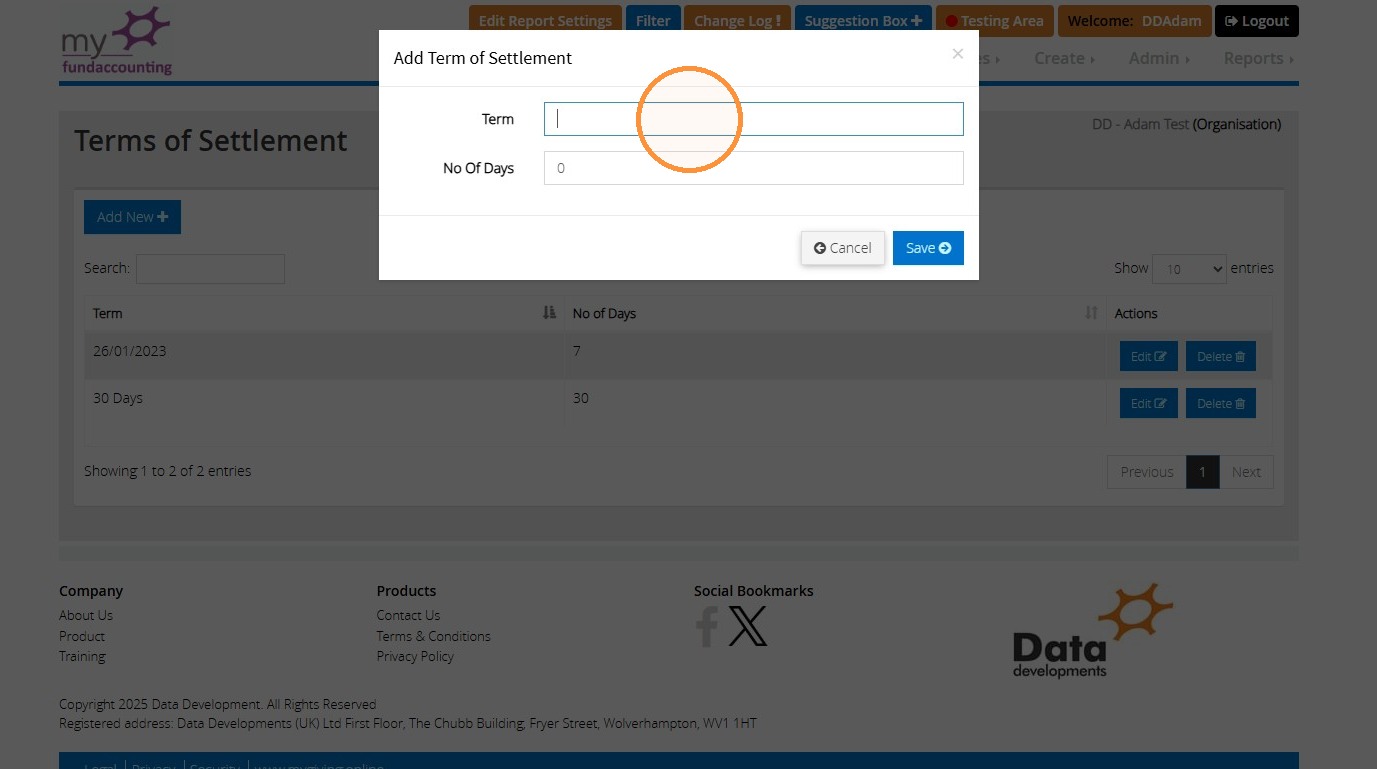Screen dimensions: 1377x769
Task: Delete the 26/01/2023 term row
Action: pos(1221,356)
